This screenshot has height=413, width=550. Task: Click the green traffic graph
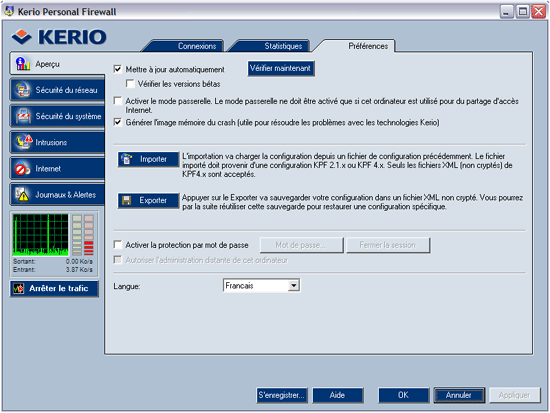[x=41, y=234]
